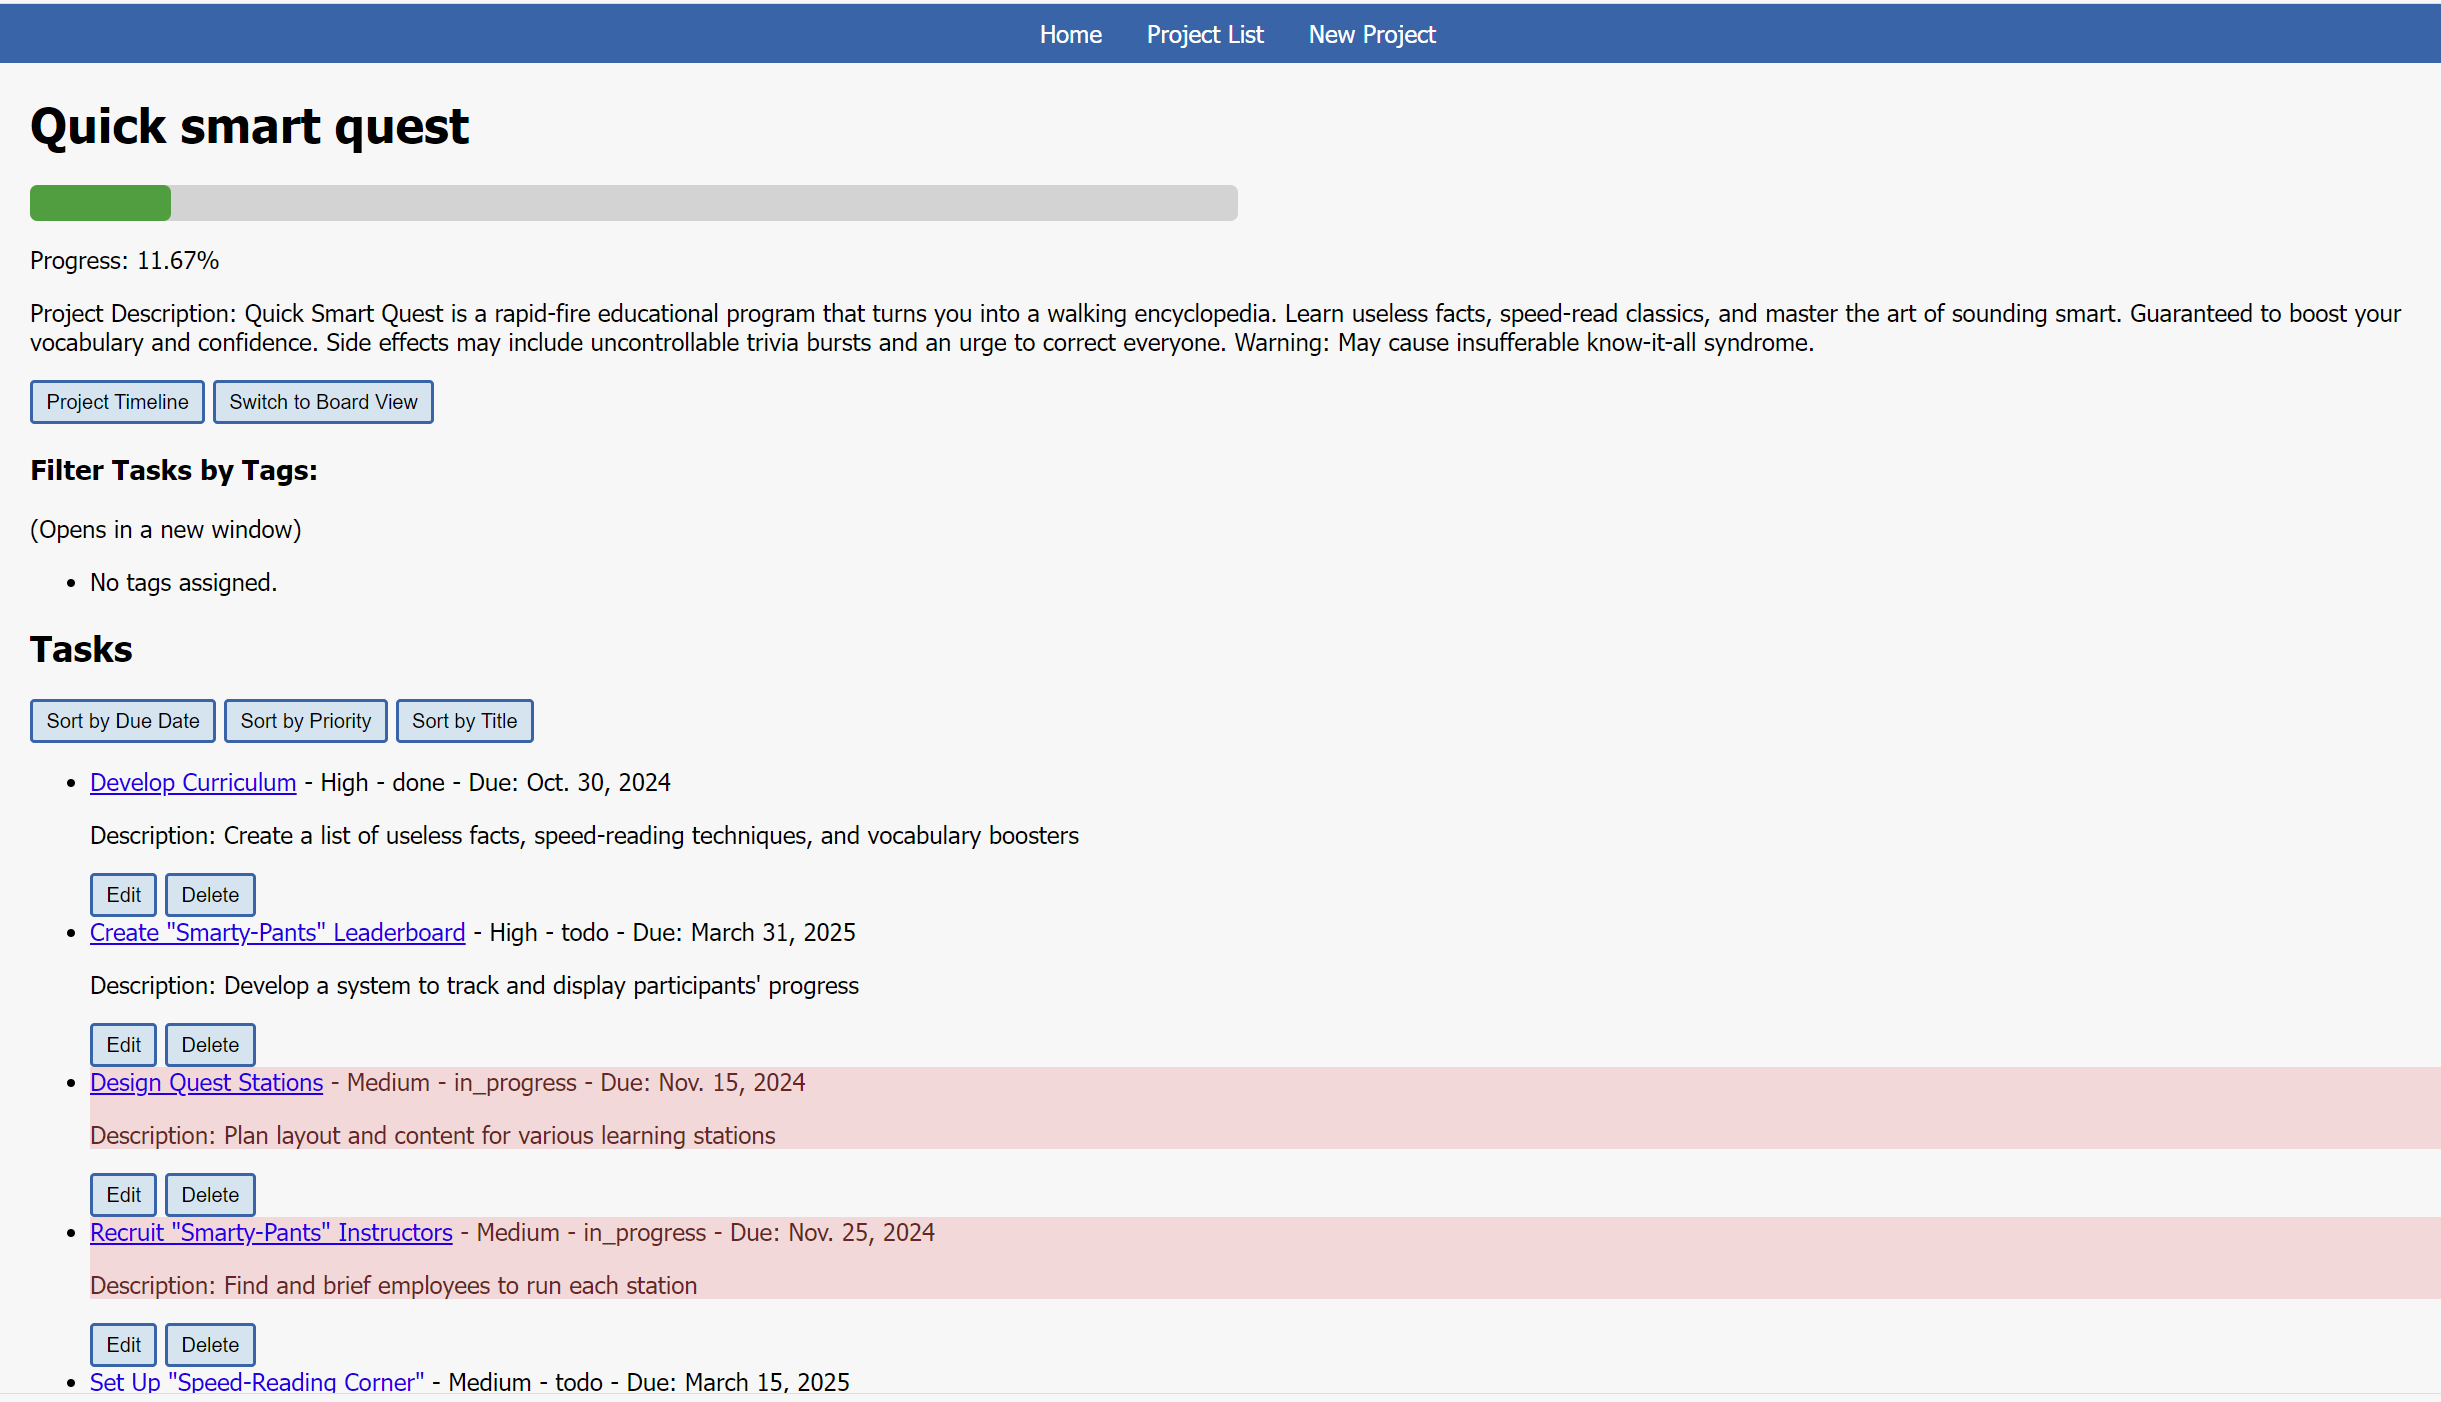Click the Project Timeline button
The image size is (2441, 1402).
click(117, 402)
